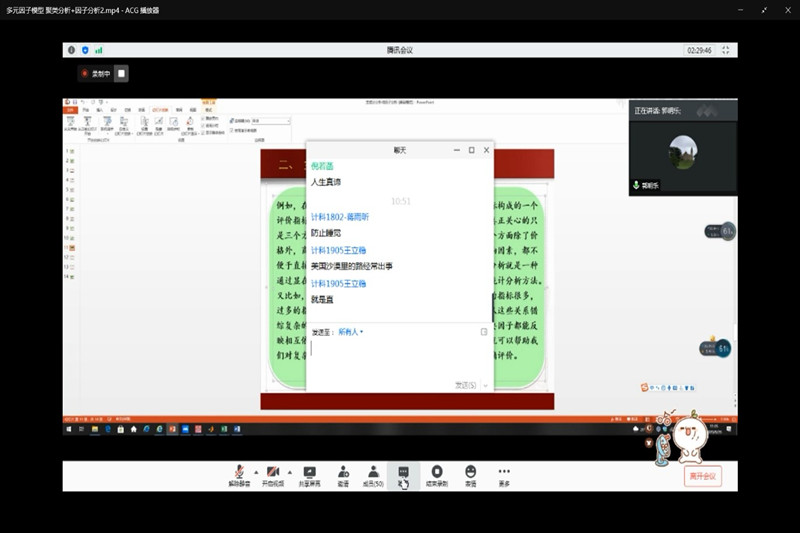This screenshot has width=800, height=533.
Task: Click the chat file icon above the input
Action: pyautogui.click(x=484, y=331)
